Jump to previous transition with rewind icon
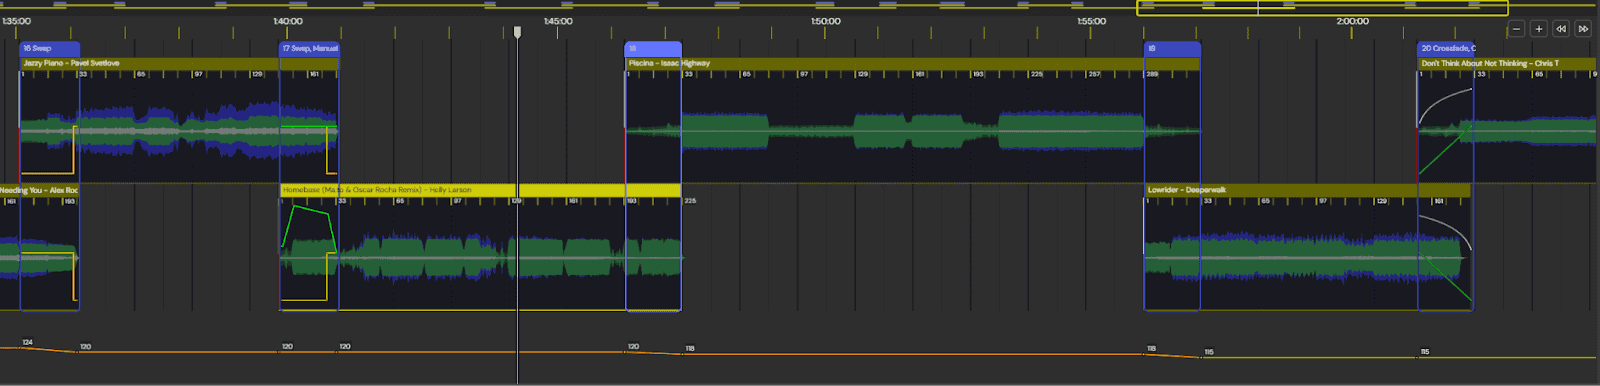The height and width of the screenshot is (386, 1600). (x=1561, y=29)
